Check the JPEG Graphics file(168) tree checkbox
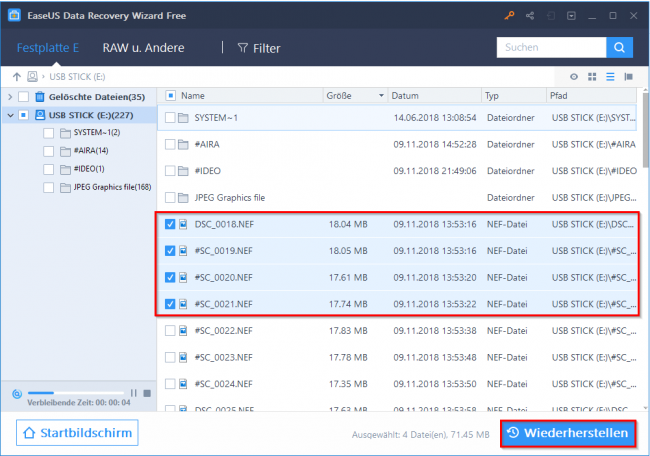Image resolution: width=650 pixels, height=456 pixels. pyautogui.click(x=49, y=187)
